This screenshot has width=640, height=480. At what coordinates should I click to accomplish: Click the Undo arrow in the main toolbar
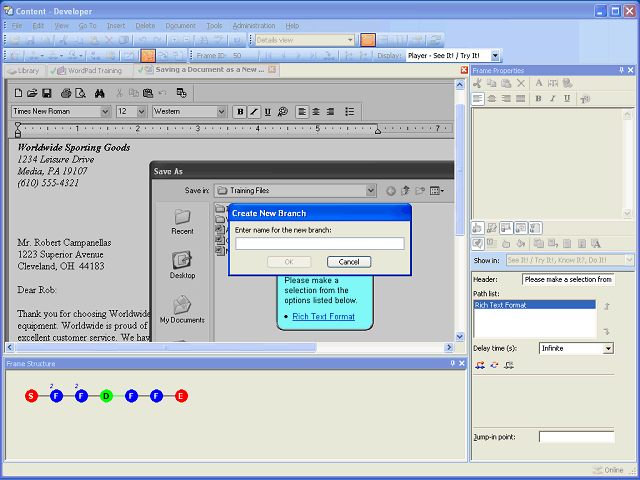tap(142, 40)
